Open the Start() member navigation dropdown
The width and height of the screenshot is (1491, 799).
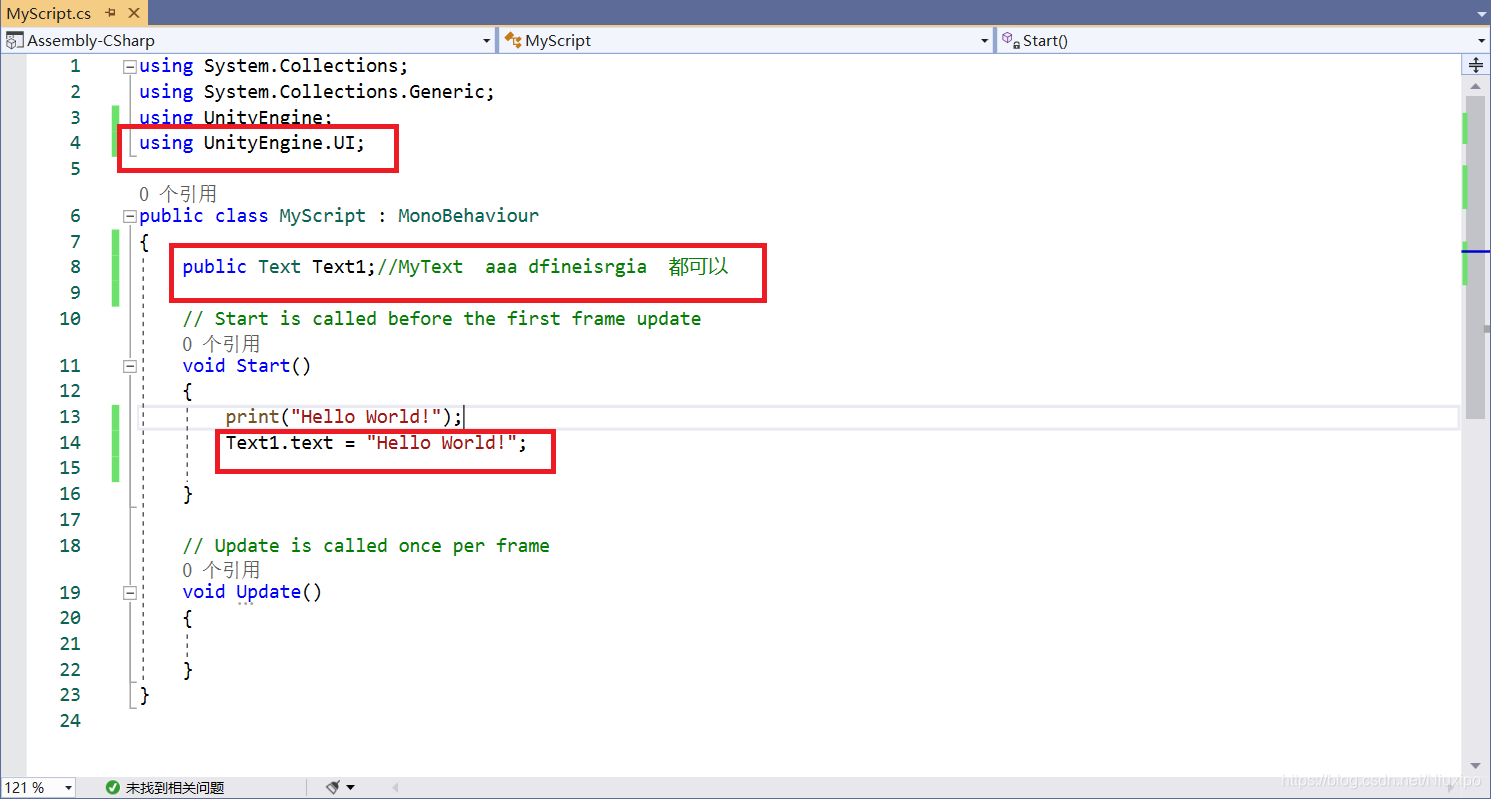1482,41
